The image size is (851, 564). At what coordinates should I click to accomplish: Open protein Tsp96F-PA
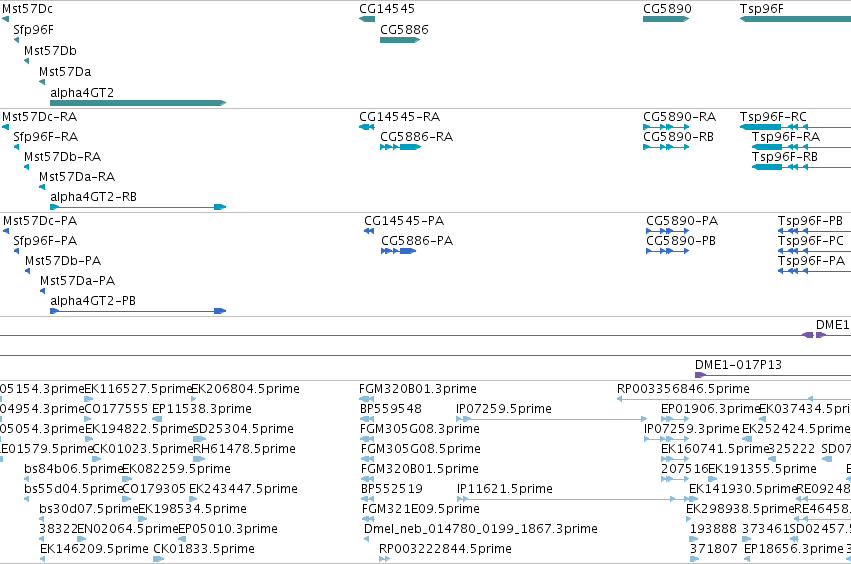click(x=811, y=261)
